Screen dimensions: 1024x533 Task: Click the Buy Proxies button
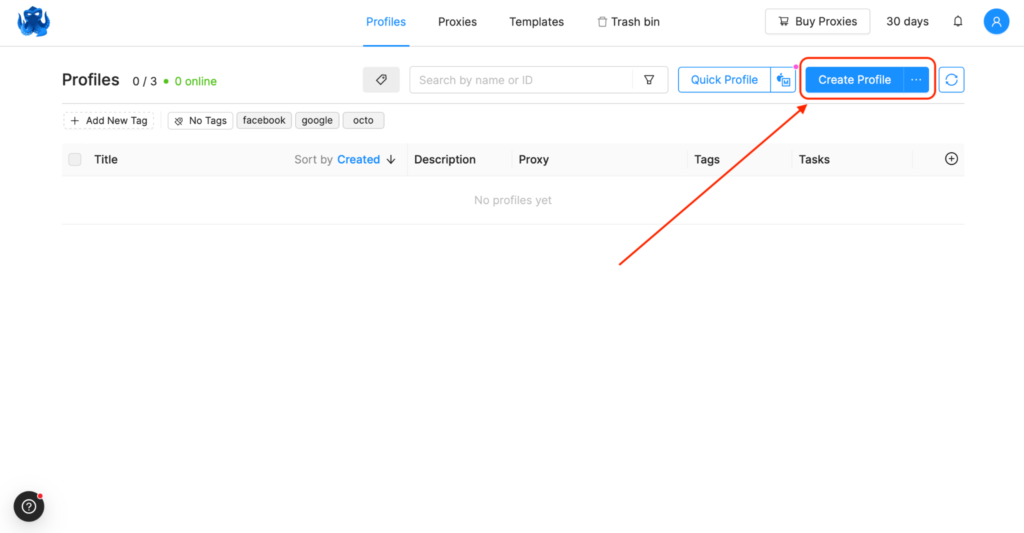tap(817, 21)
